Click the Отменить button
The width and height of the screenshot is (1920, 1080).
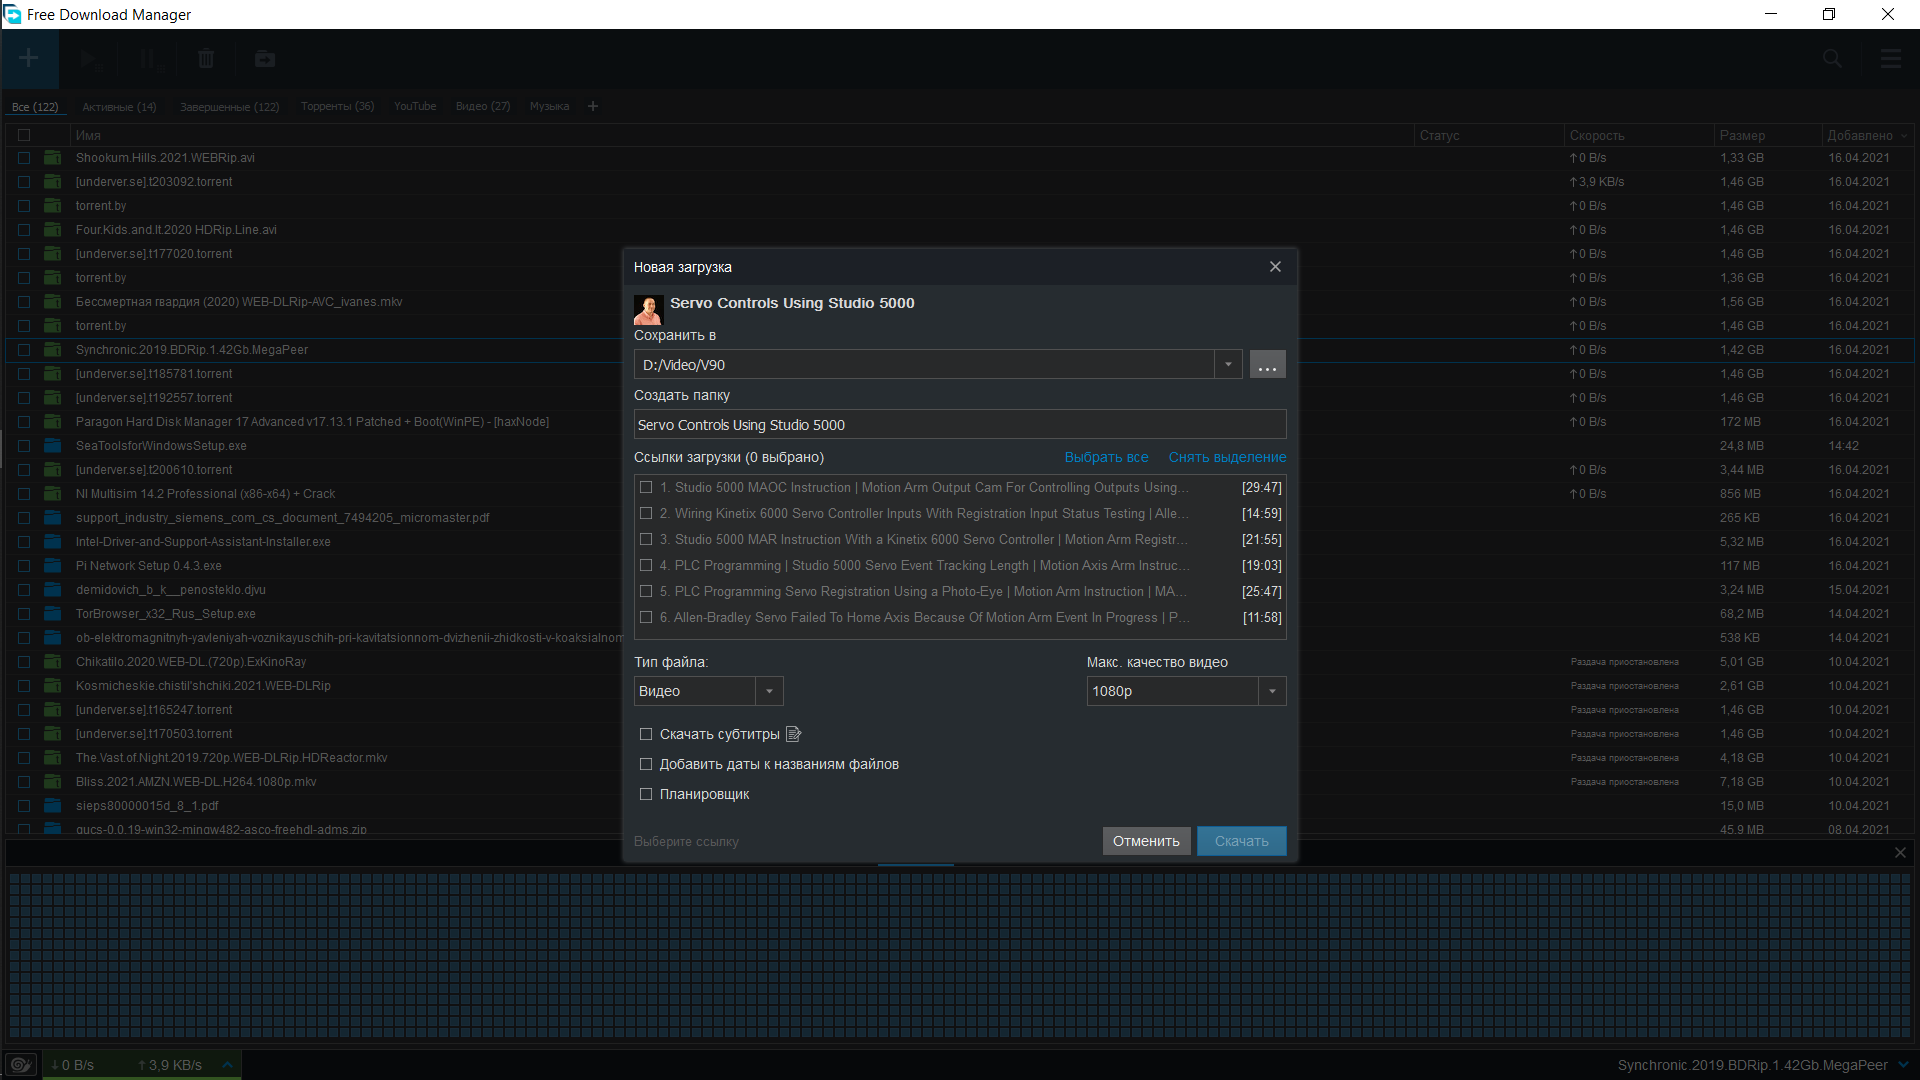point(1146,841)
